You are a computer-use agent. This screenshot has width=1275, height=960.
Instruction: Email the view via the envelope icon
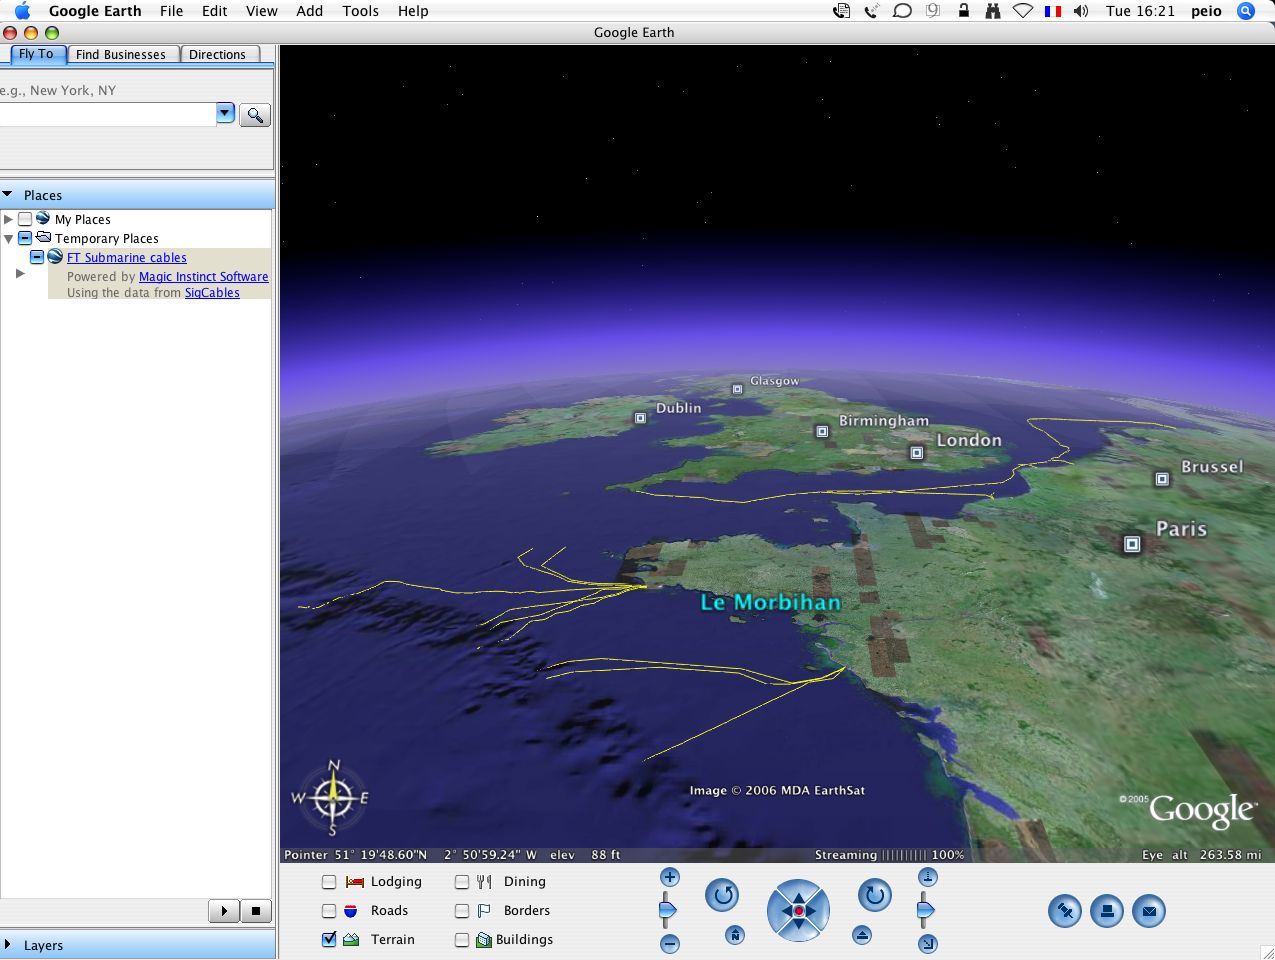click(x=1149, y=911)
